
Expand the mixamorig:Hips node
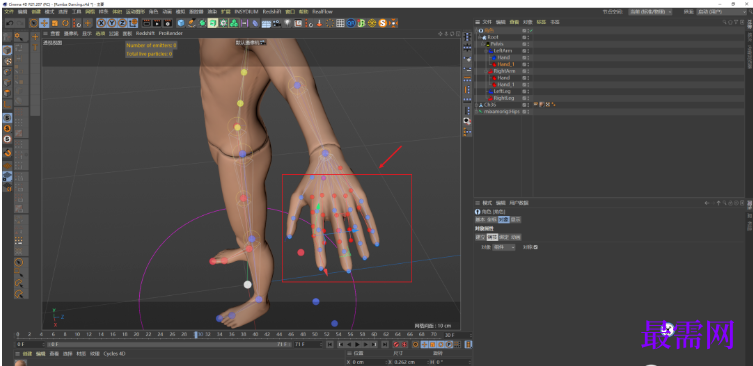pos(476,111)
